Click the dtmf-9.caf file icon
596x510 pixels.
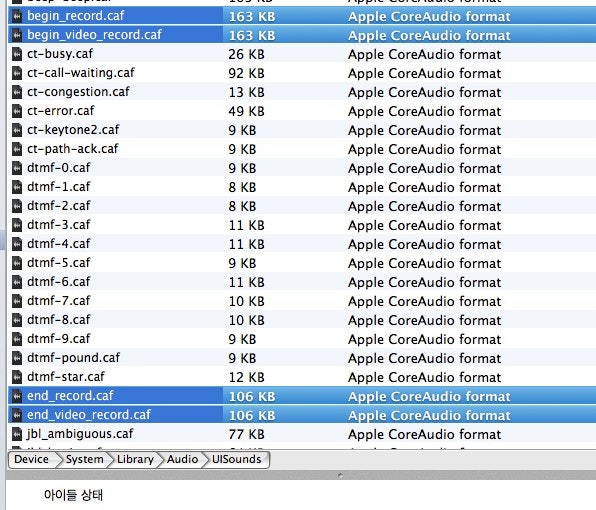(17, 339)
